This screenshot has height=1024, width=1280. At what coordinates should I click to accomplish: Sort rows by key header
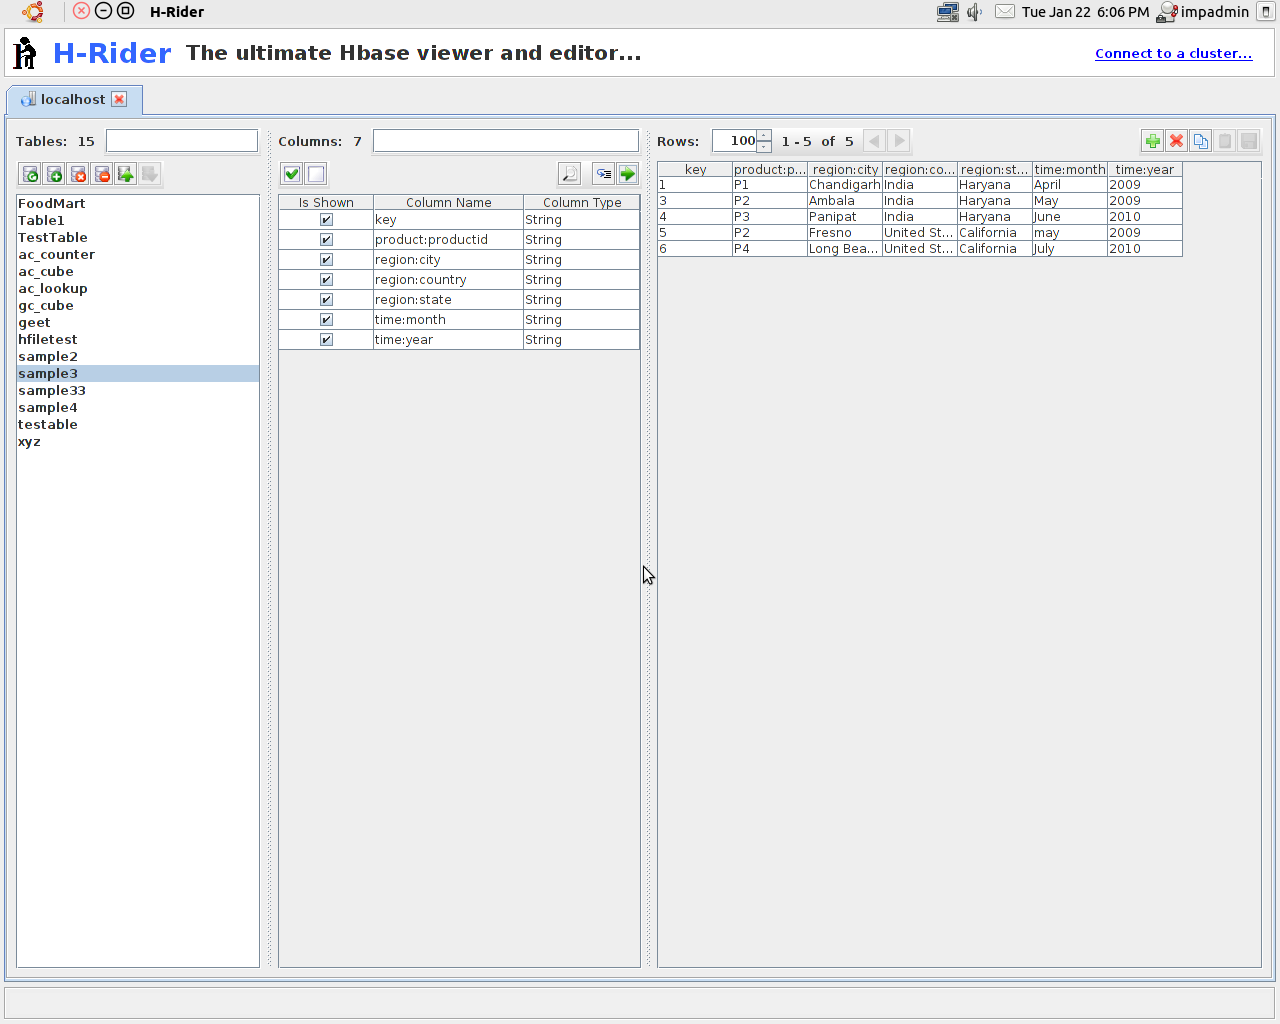(695, 169)
